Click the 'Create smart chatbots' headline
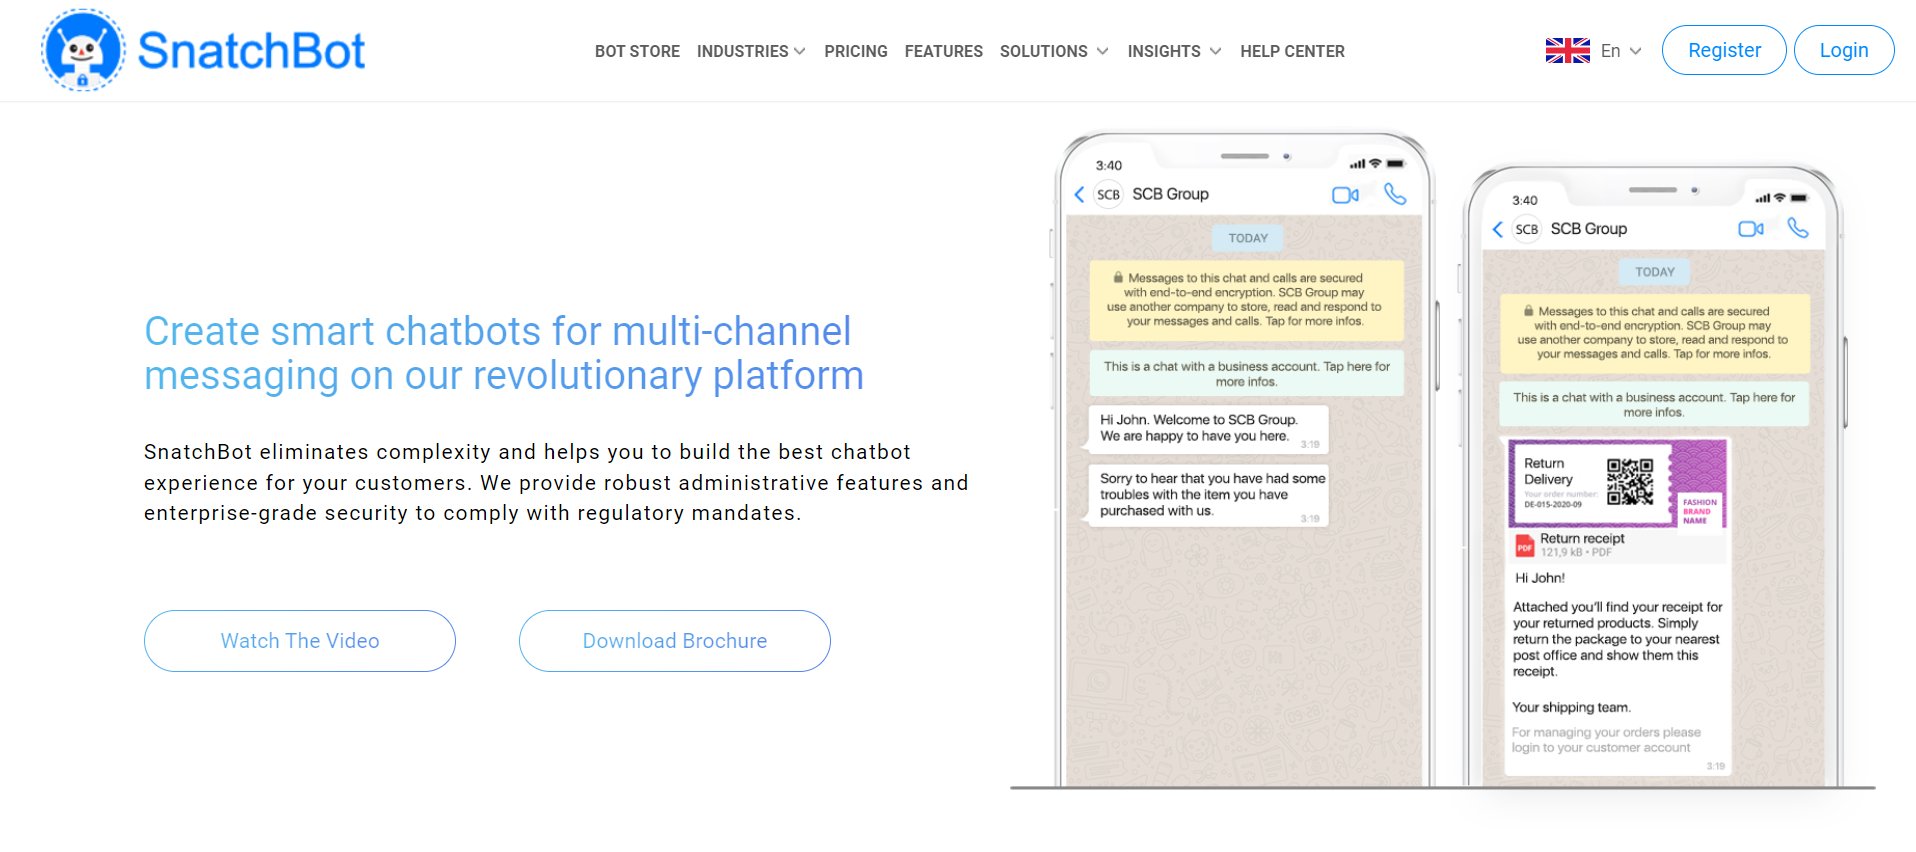Image resolution: width=1916 pixels, height=852 pixels. click(x=504, y=353)
